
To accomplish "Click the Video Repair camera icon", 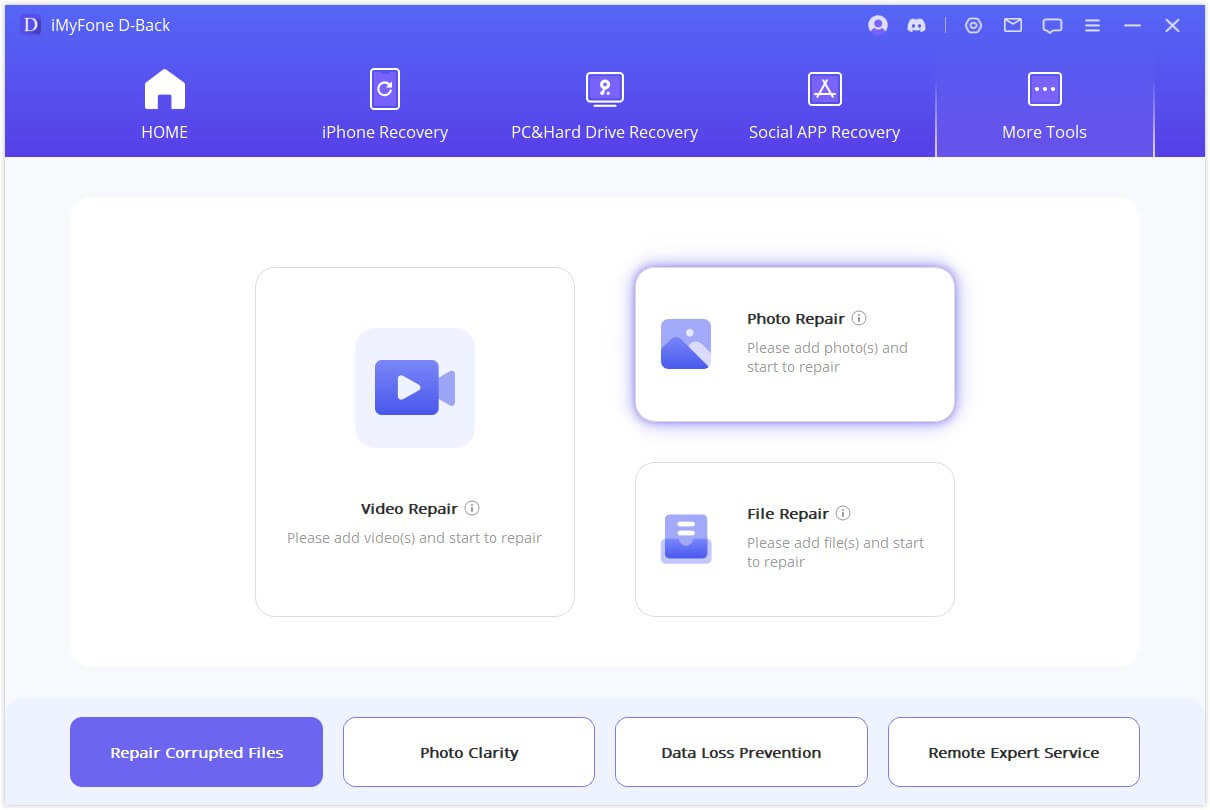I will [x=415, y=387].
